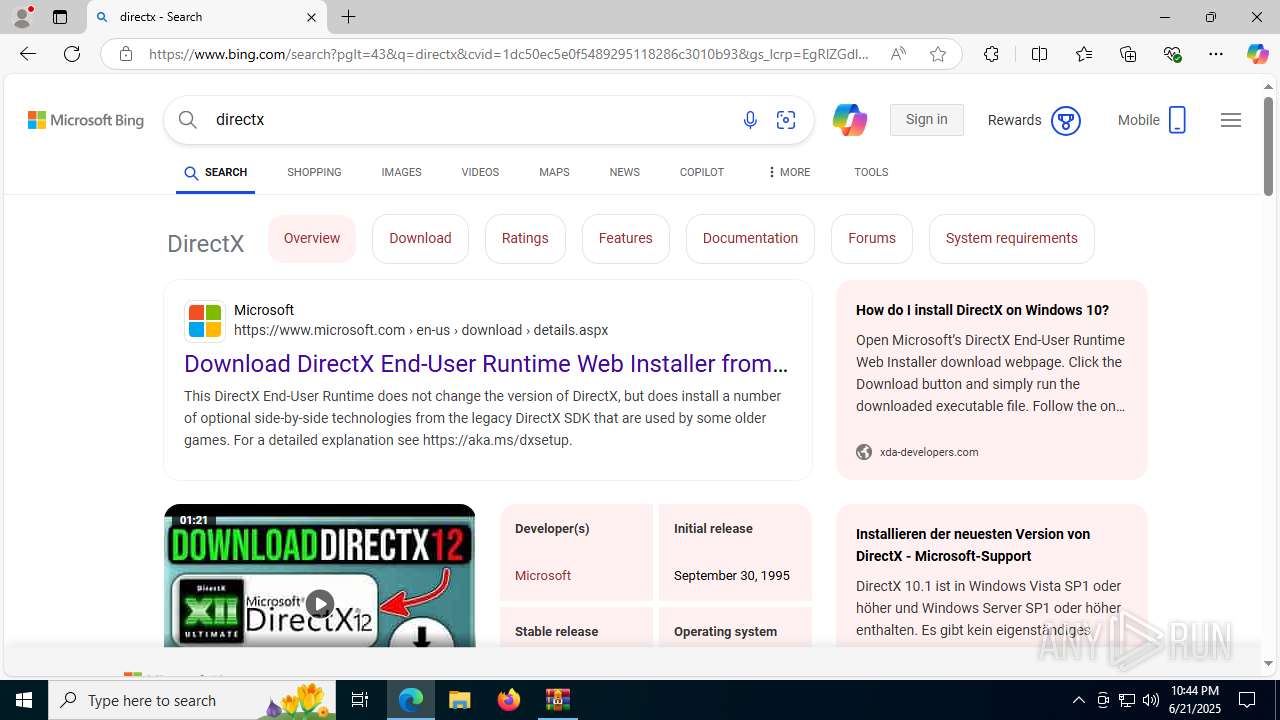Search using voice microphone icon
The height and width of the screenshot is (720, 1280).
750,120
